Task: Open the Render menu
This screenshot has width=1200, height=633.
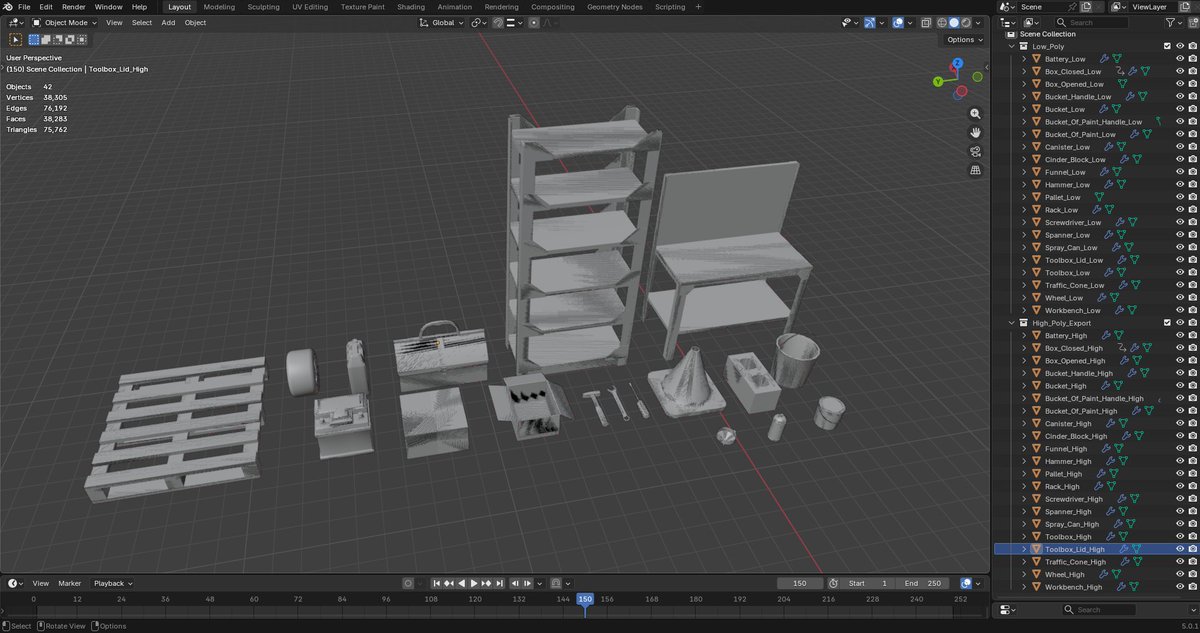Action: [73, 7]
